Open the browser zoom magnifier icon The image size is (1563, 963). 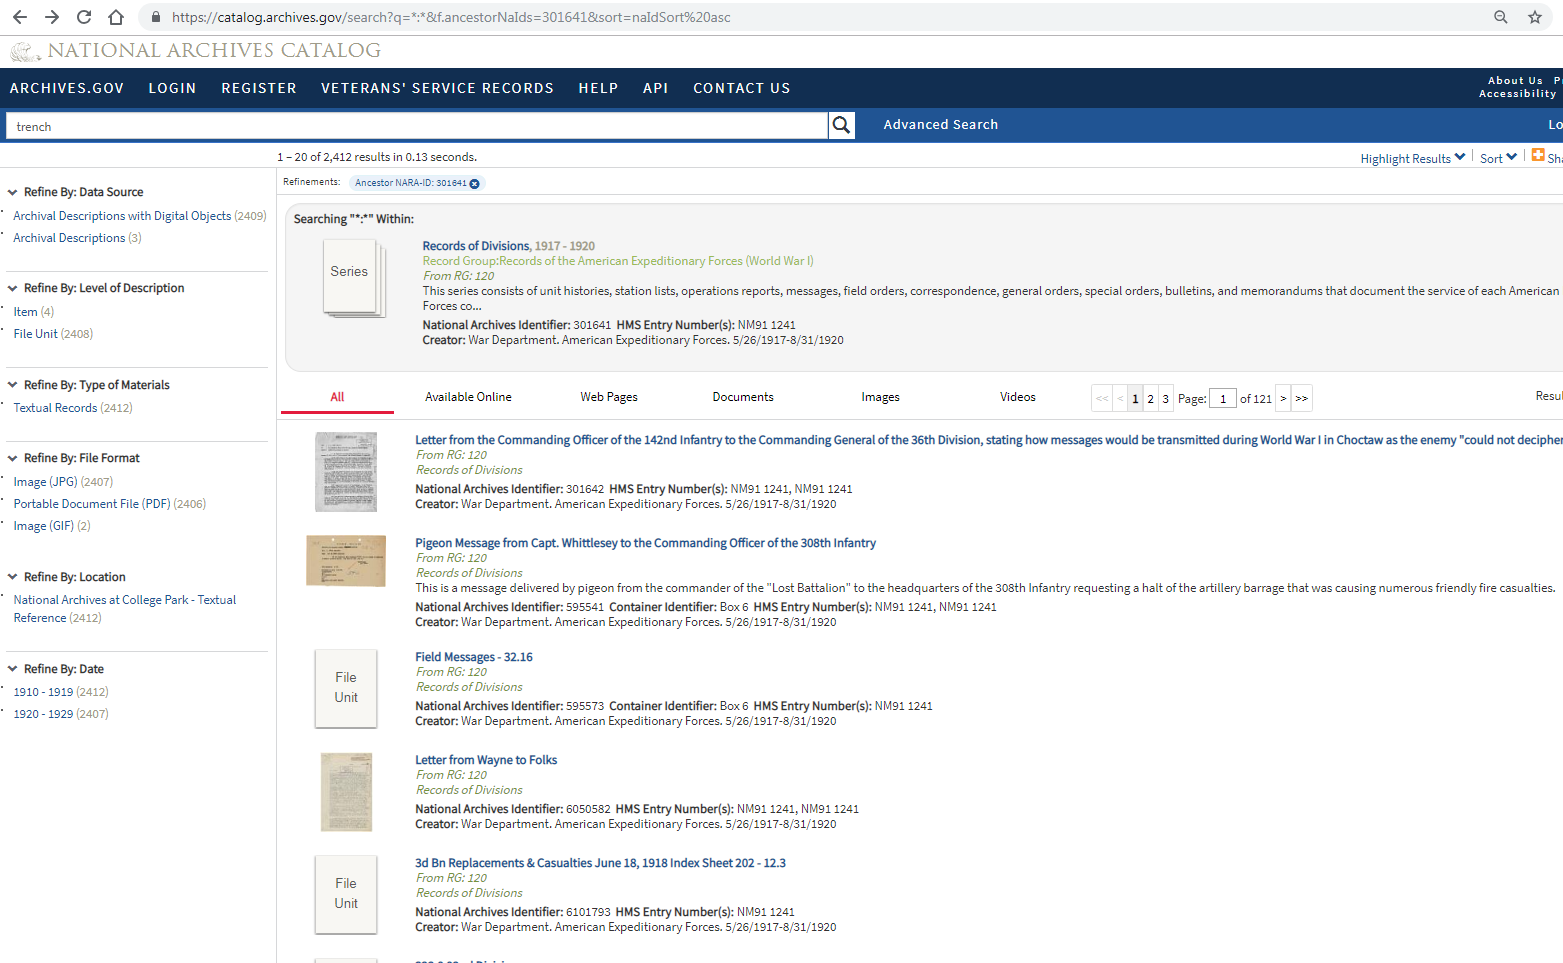(1501, 17)
